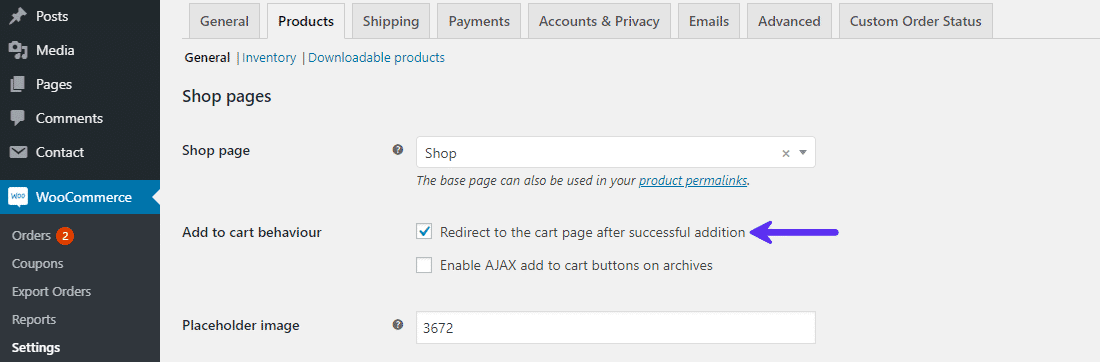Open the Shop page dropdown arrow
This screenshot has width=1100, height=362.
(803, 152)
